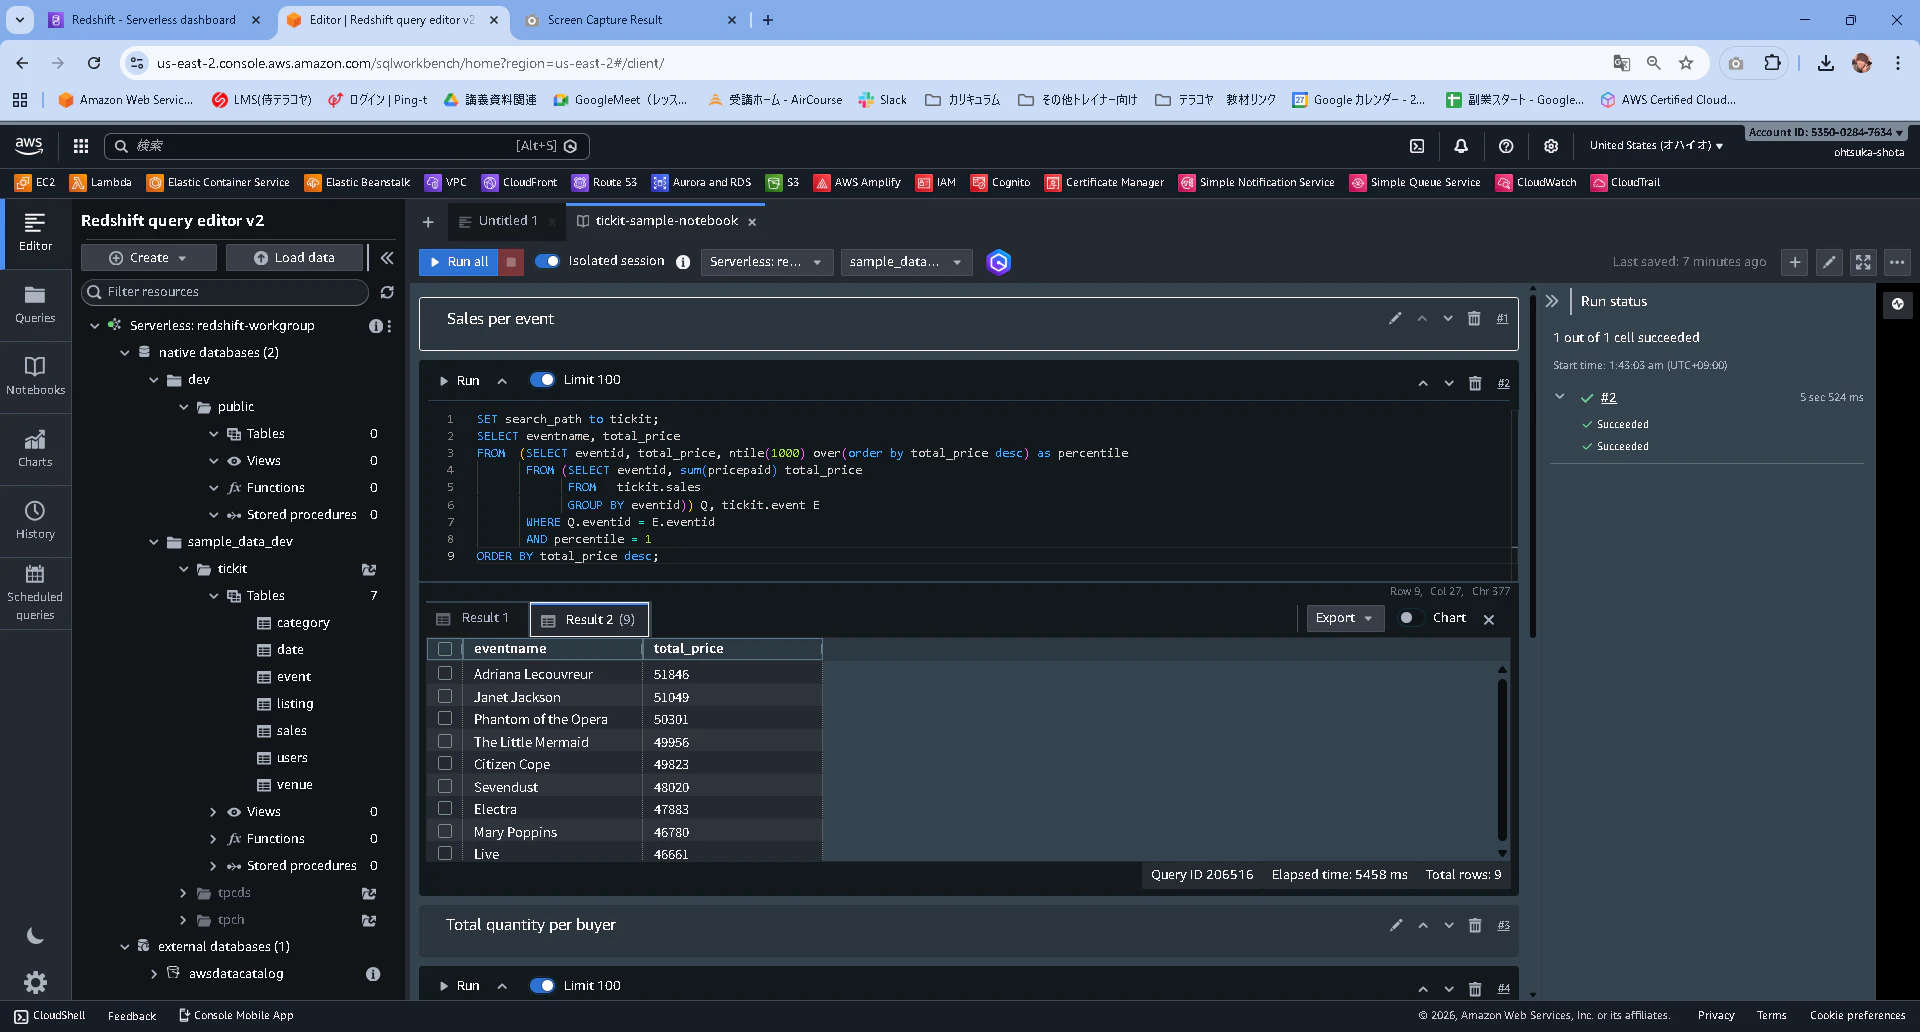The width and height of the screenshot is (1920, 1032).
Task: Click the AWS console search box
Action: [347, 146]
